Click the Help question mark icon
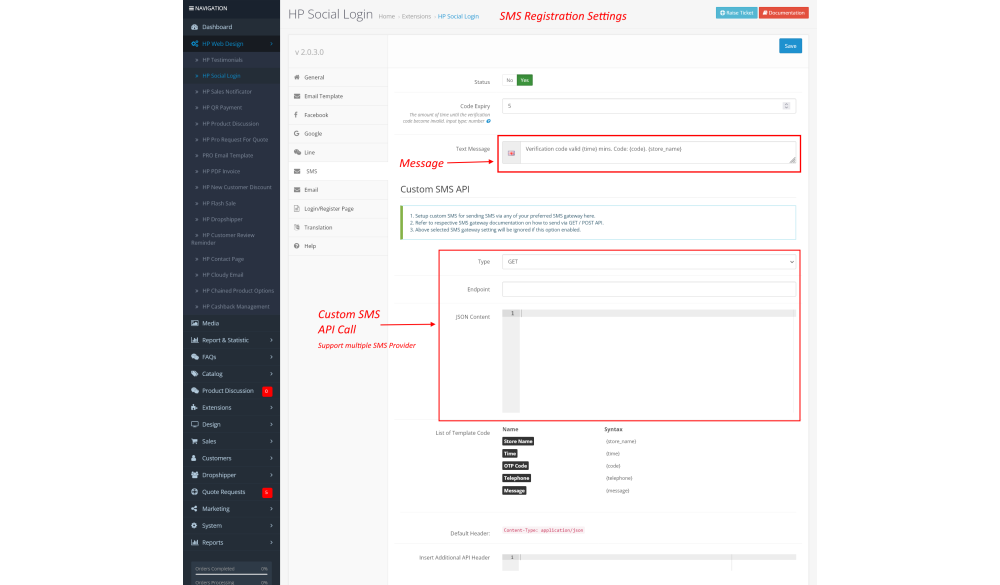Viewport: 1000px width, 585px height. coord(297,246)
